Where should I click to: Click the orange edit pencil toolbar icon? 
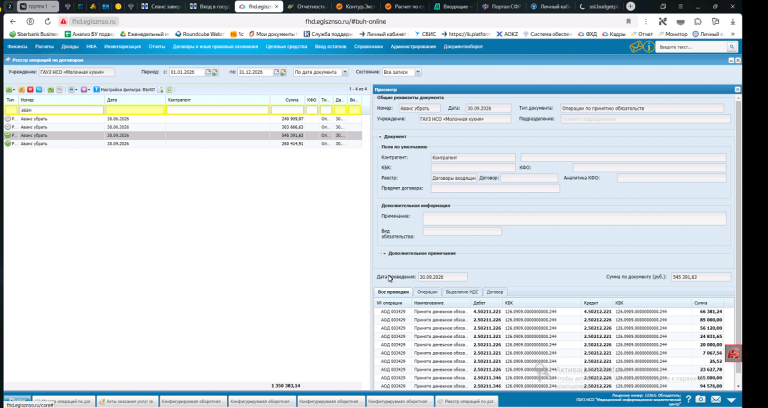tap(22, 90)
